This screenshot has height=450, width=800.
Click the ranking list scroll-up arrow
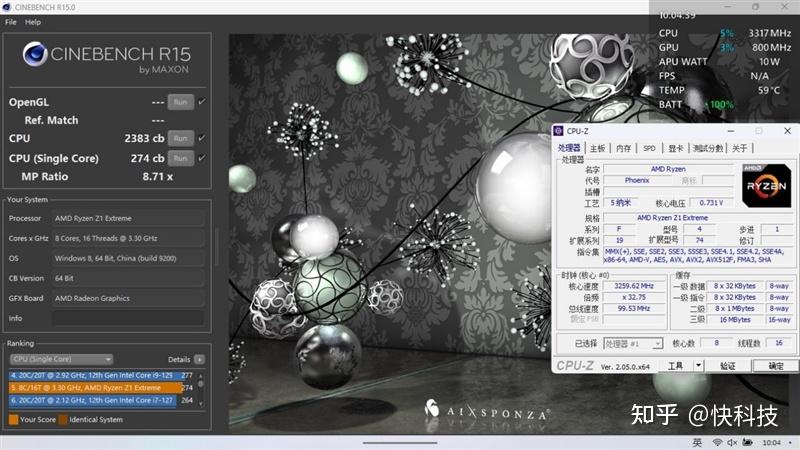click(x=201, y=375)
